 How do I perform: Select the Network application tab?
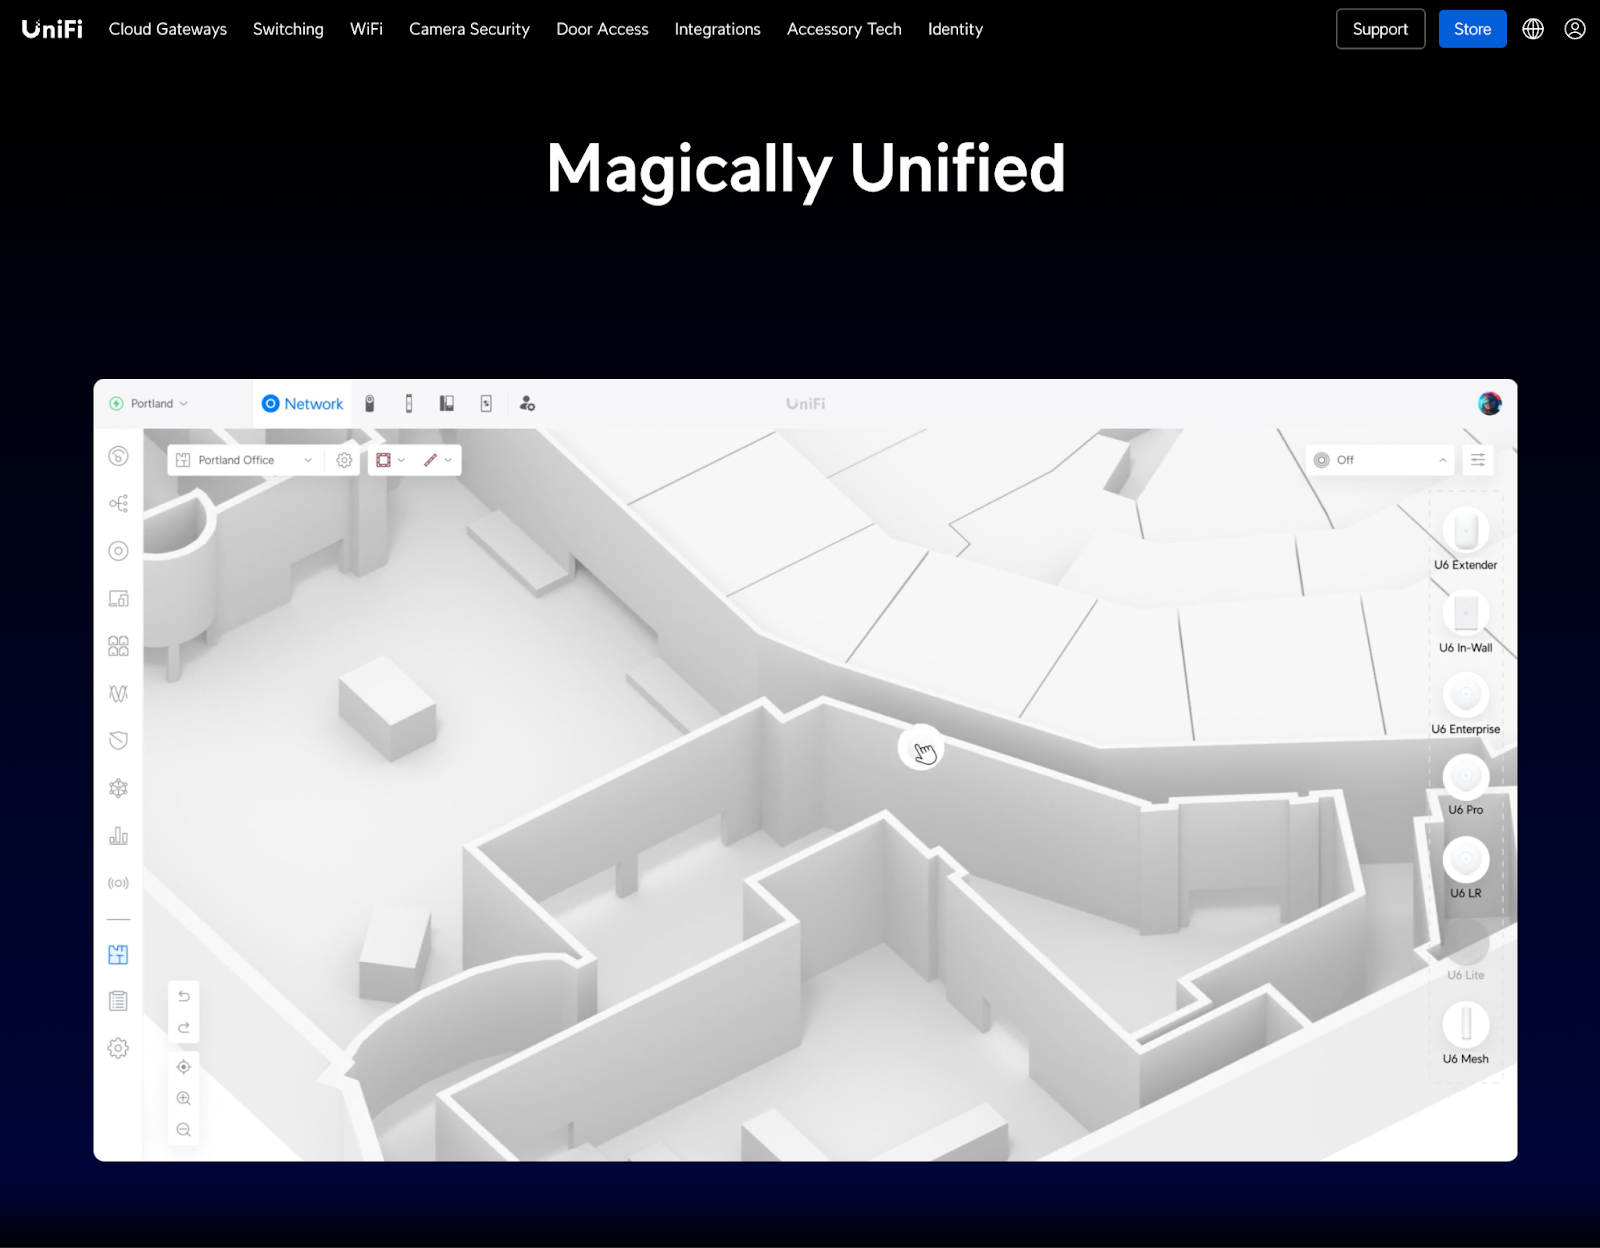click(x=302, y=404)
